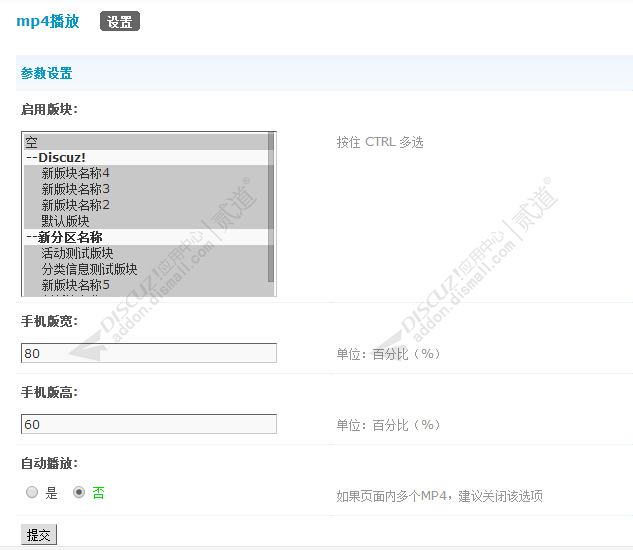633x550 pixels.
Task: Click the 提交 submit button
Action: click(x=39, y=535)
